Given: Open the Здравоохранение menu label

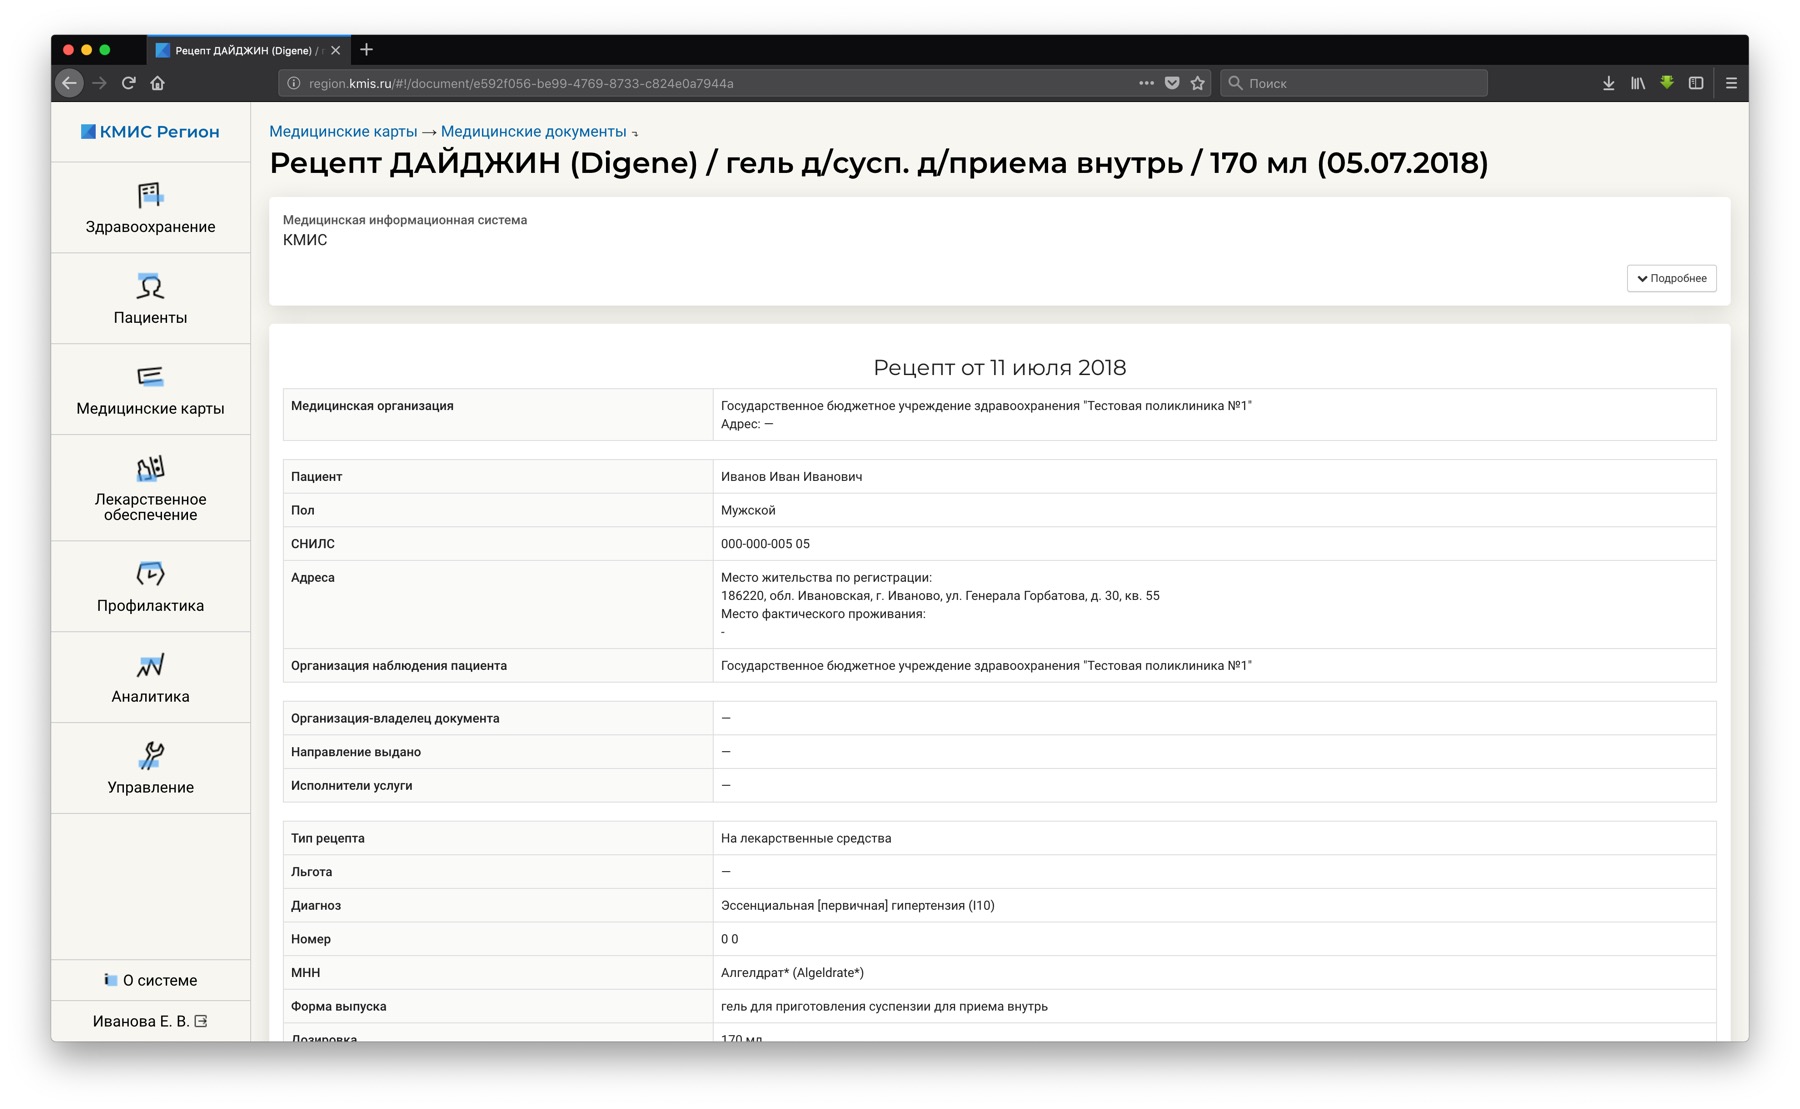Looking at the screenshot, I should coord(150,227).
